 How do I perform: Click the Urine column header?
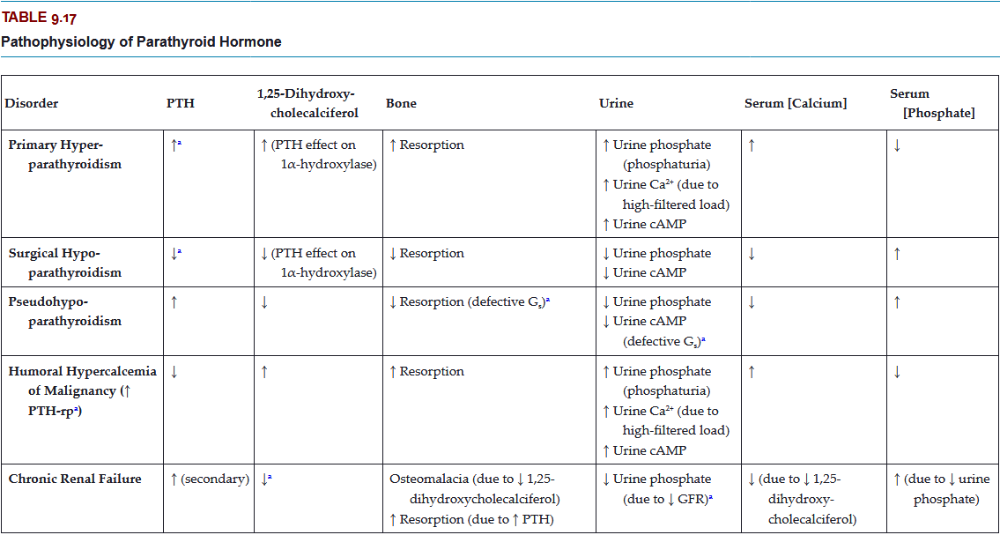[x=615, y=103]
